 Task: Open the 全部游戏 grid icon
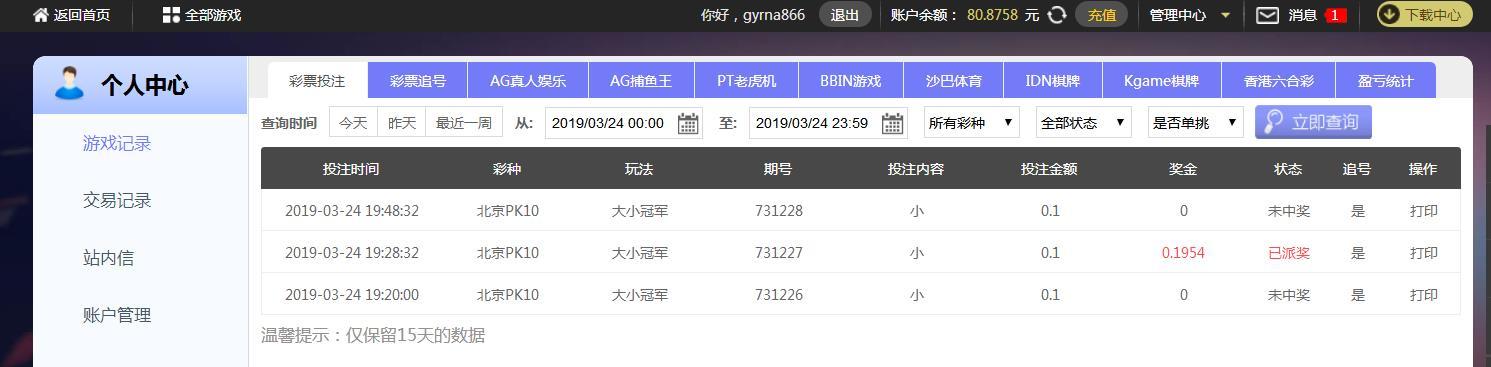171,15
